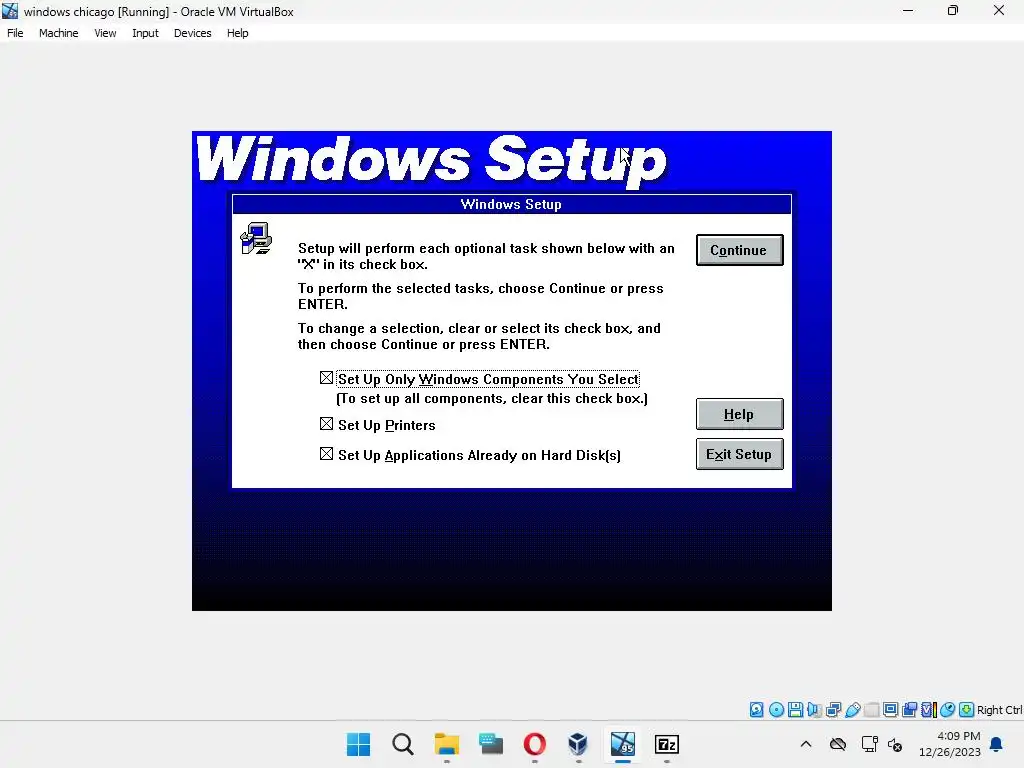Click the network adapters indicator icon
Image resolution: width=1024 pixels, height=768 pixels.
pyautogui.click(x=833, y=710)
